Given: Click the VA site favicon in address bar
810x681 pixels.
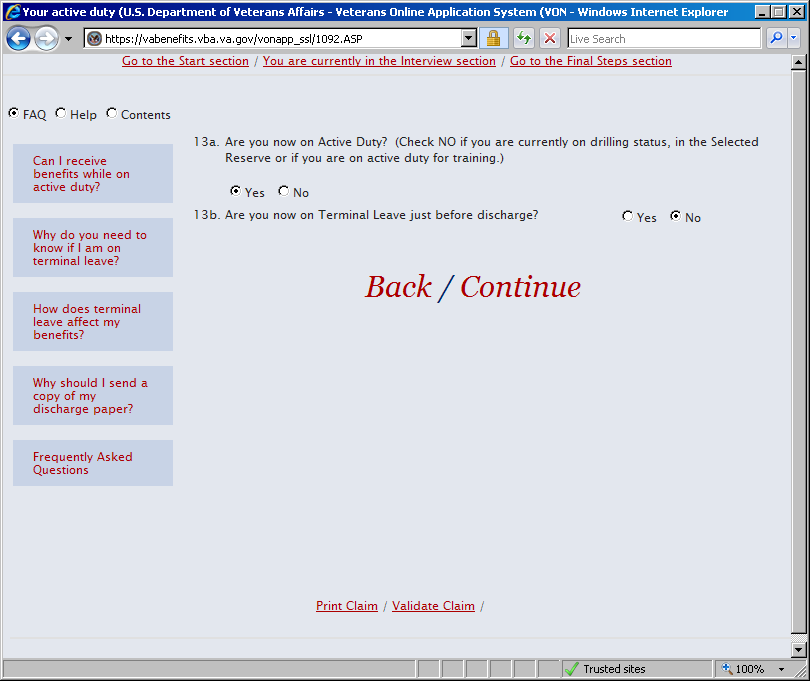Looking at the screenshot, I should coord(94,39).
